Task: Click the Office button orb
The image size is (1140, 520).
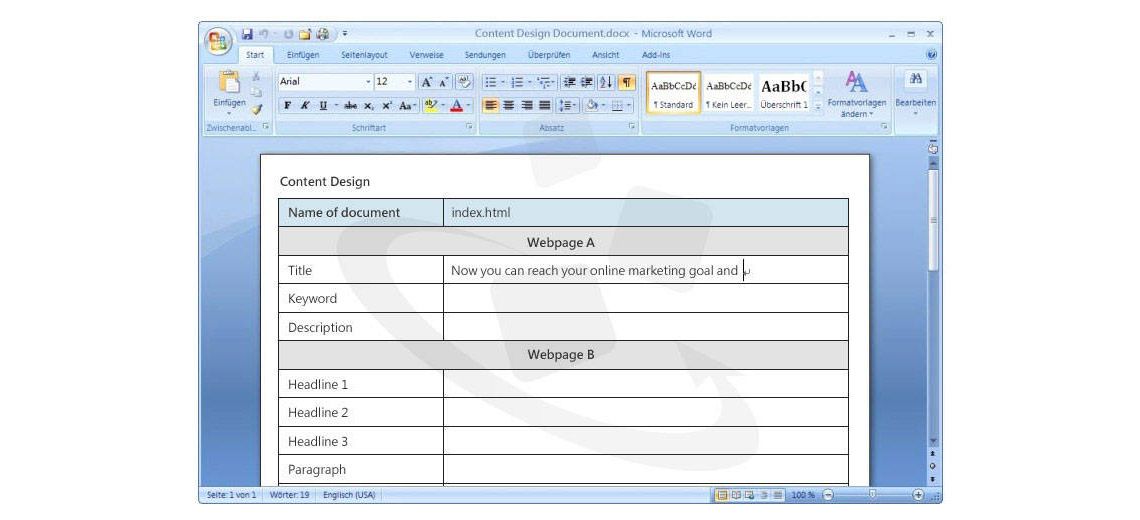Action: (219, 42)
